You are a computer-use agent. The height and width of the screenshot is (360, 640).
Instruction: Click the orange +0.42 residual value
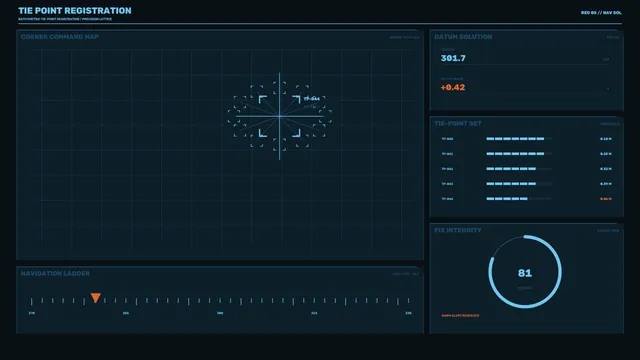[x=453, y=87]
